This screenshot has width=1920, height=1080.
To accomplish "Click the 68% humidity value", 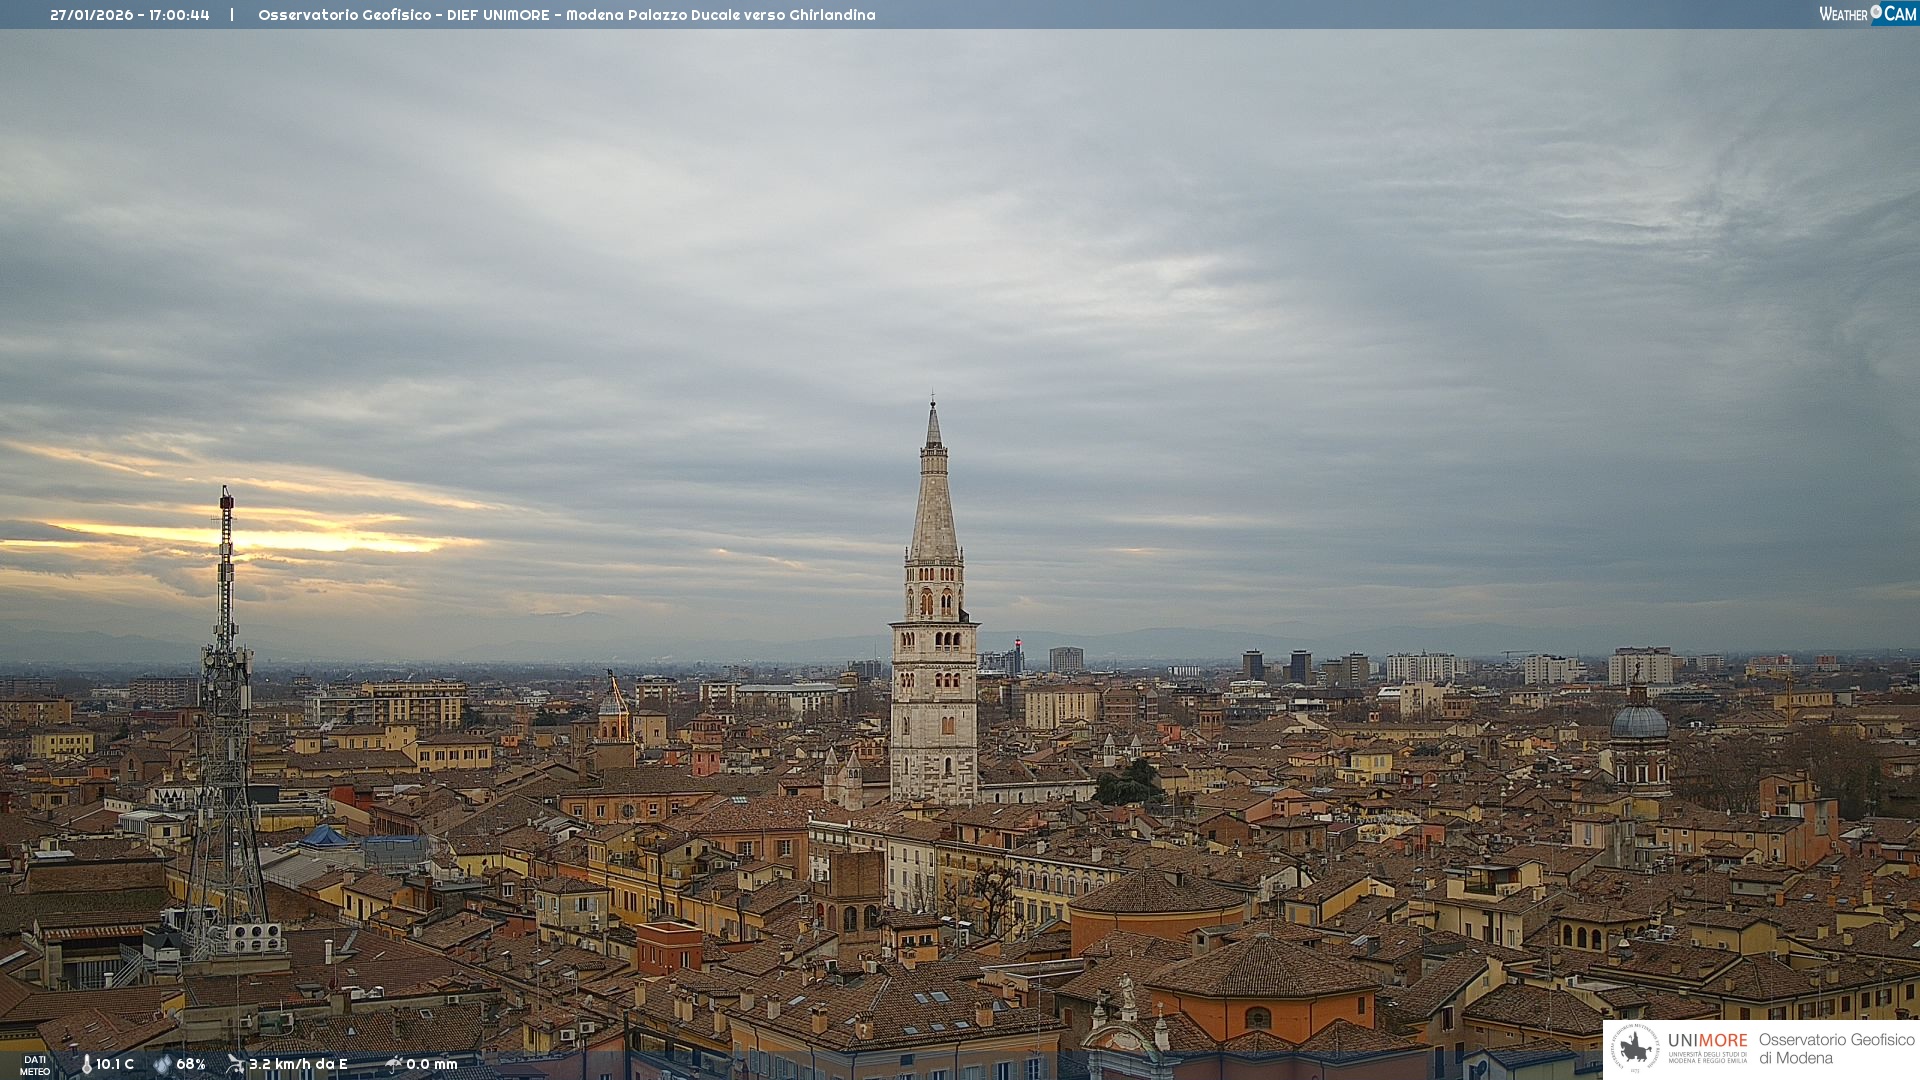I will pyautogui.click(x=191, y=1064).
